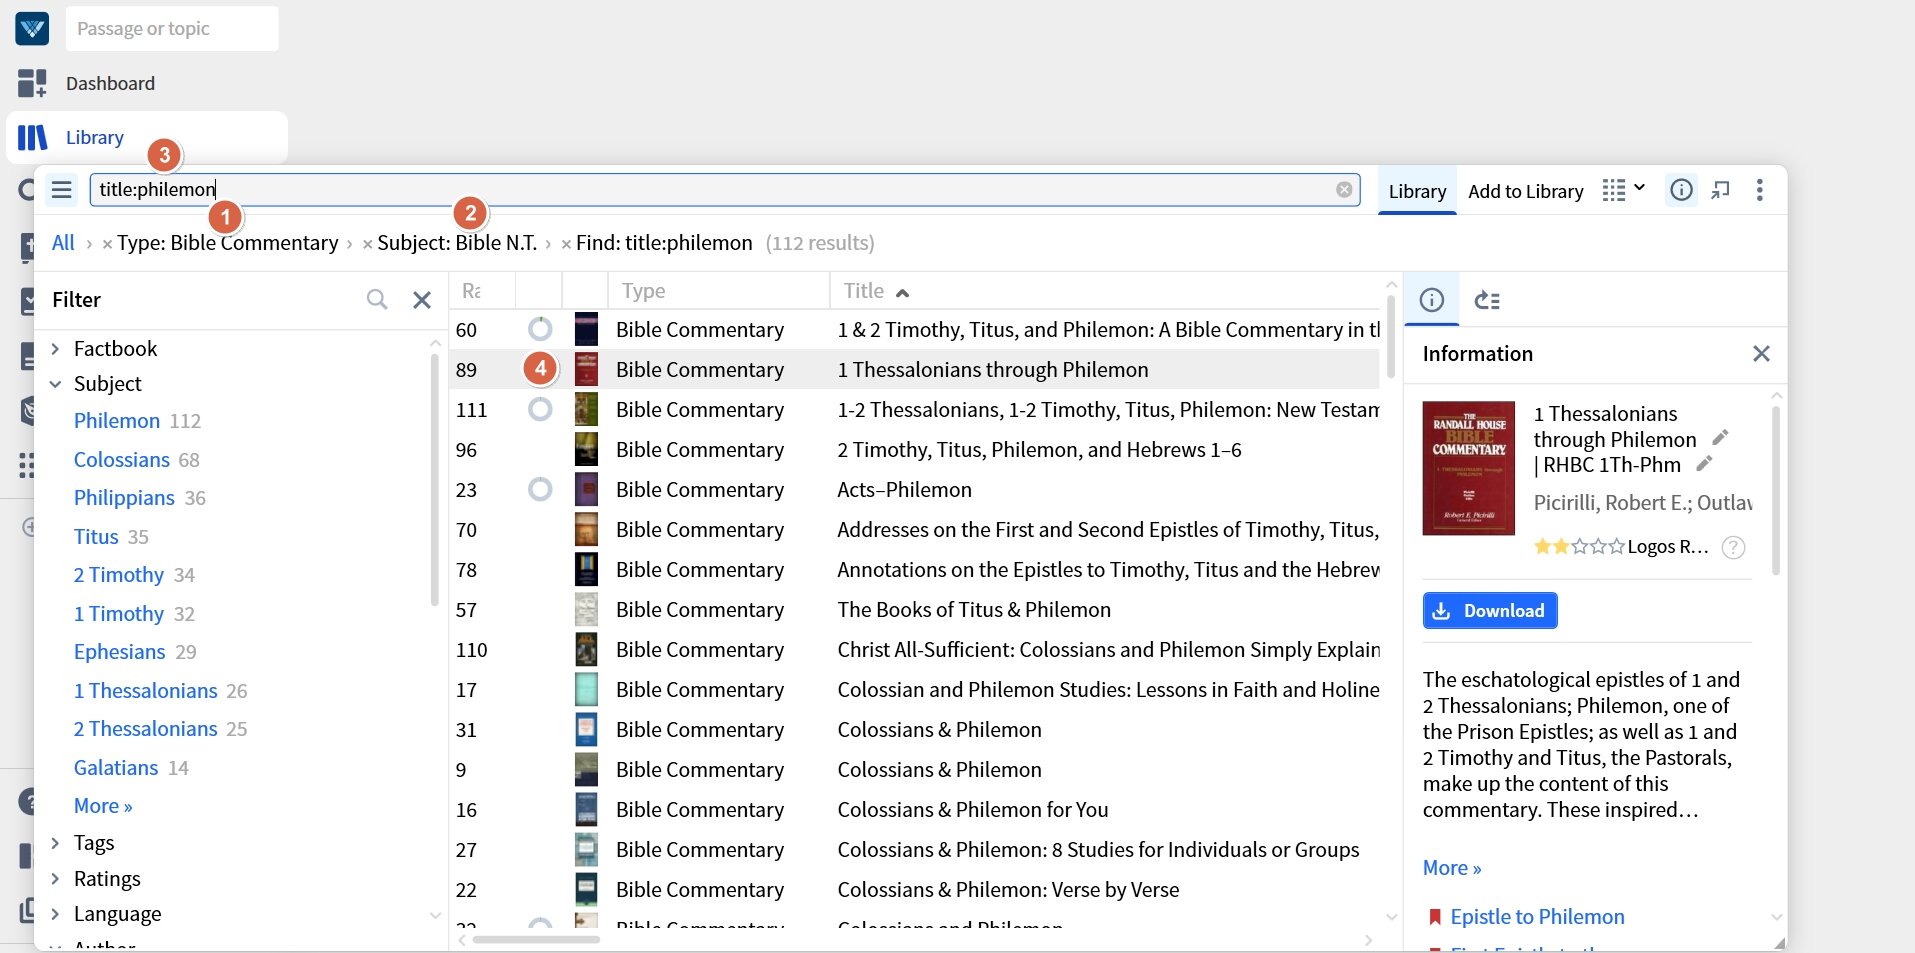Filter by subject Philemon
The width and height of the screenshot is (1915, 953).
(117, 421)
